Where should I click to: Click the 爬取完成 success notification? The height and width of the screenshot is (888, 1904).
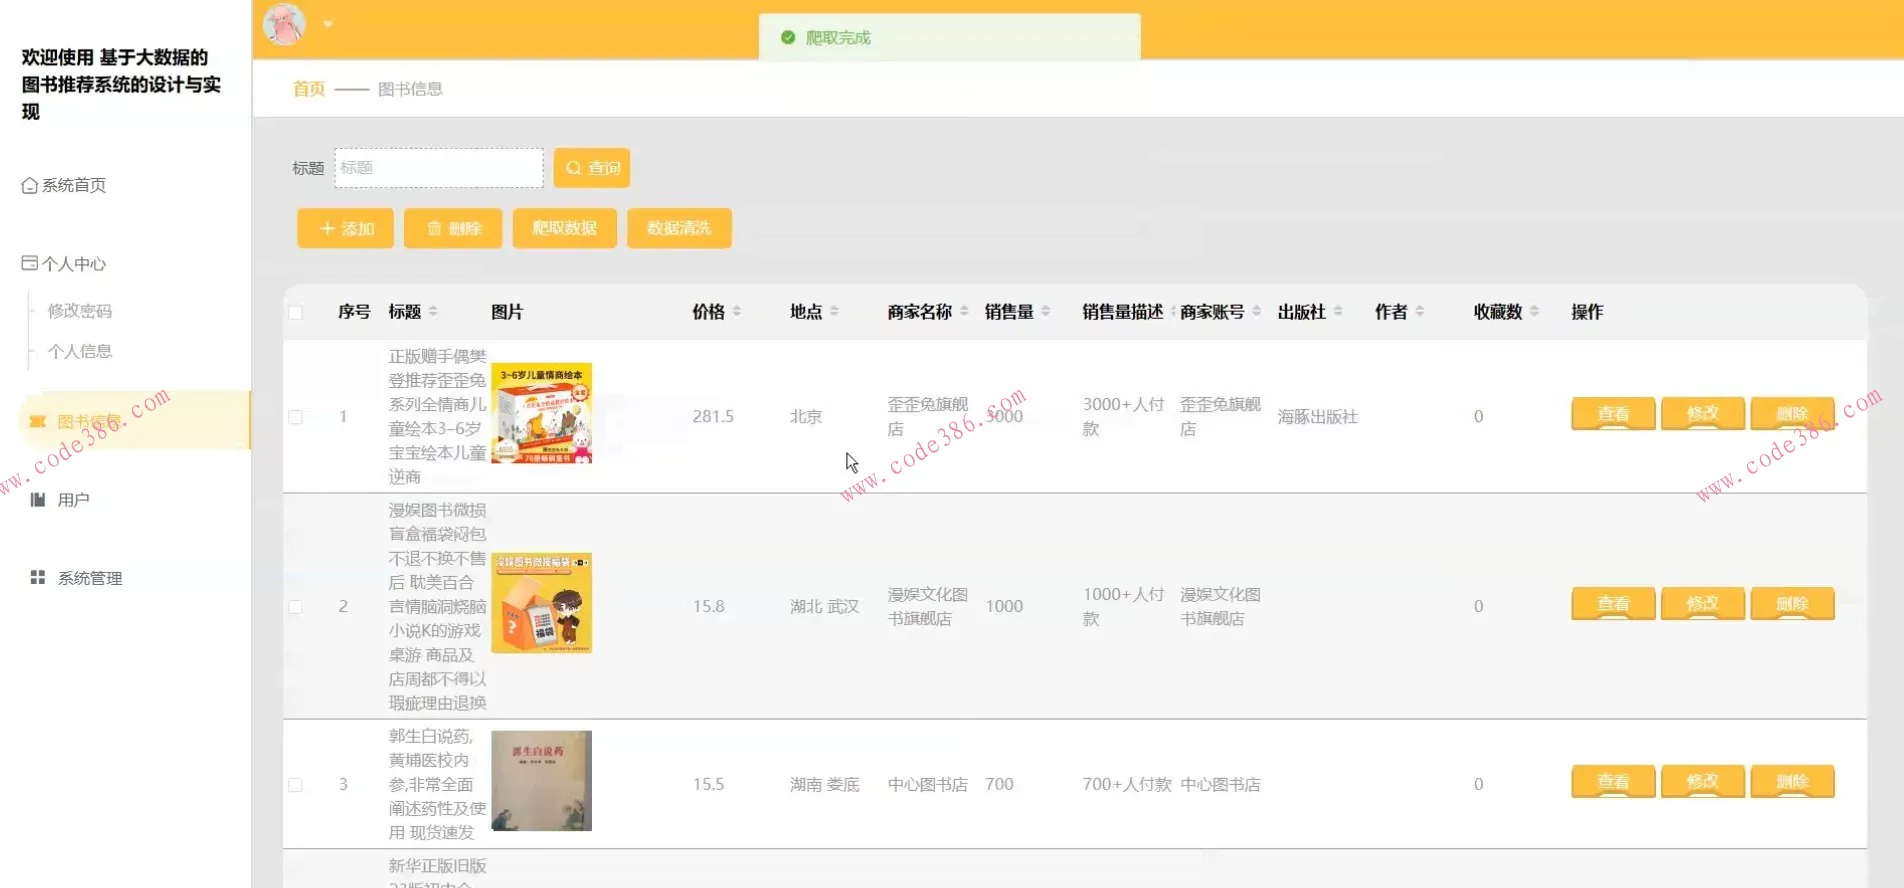950,37
